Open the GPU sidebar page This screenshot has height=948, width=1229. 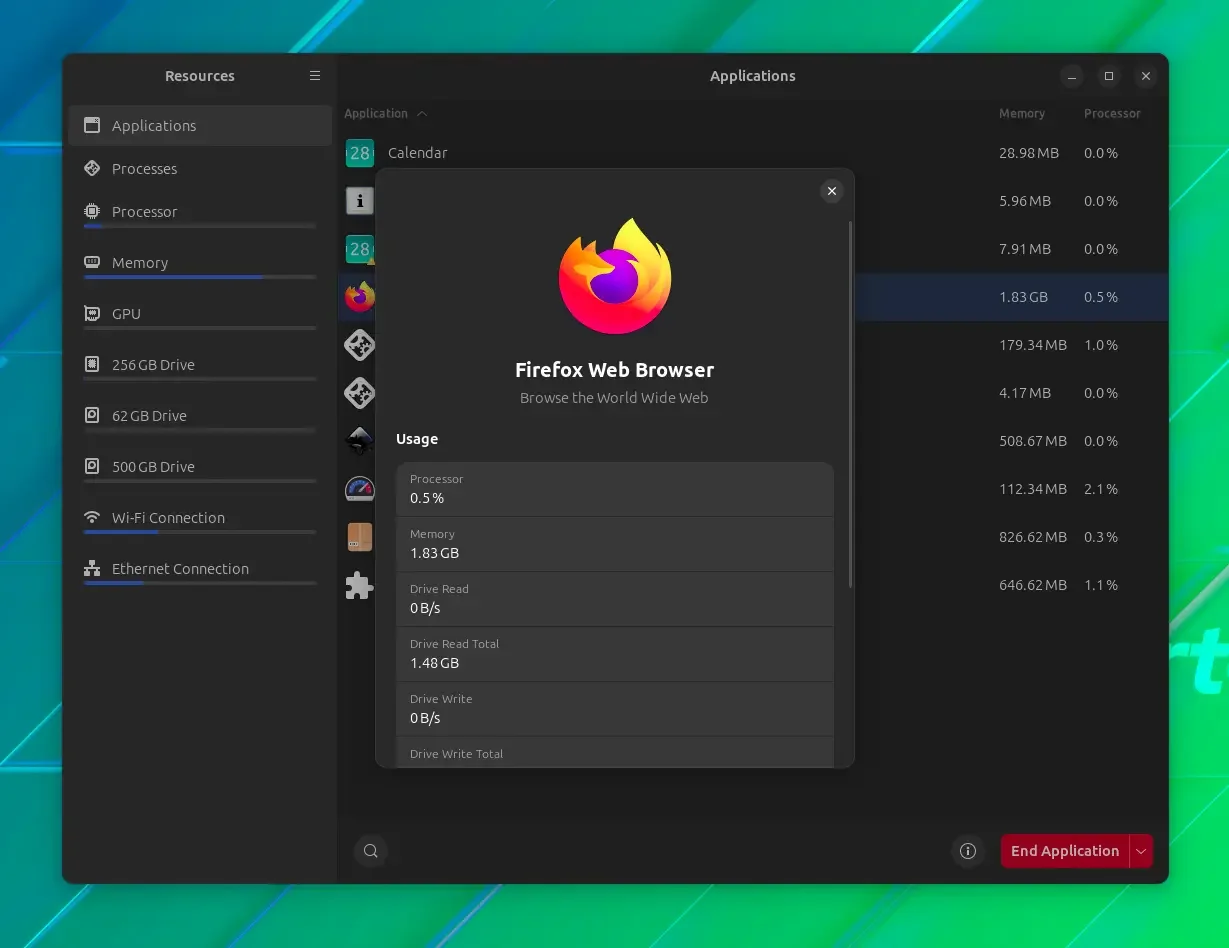(x=200, y=317)
